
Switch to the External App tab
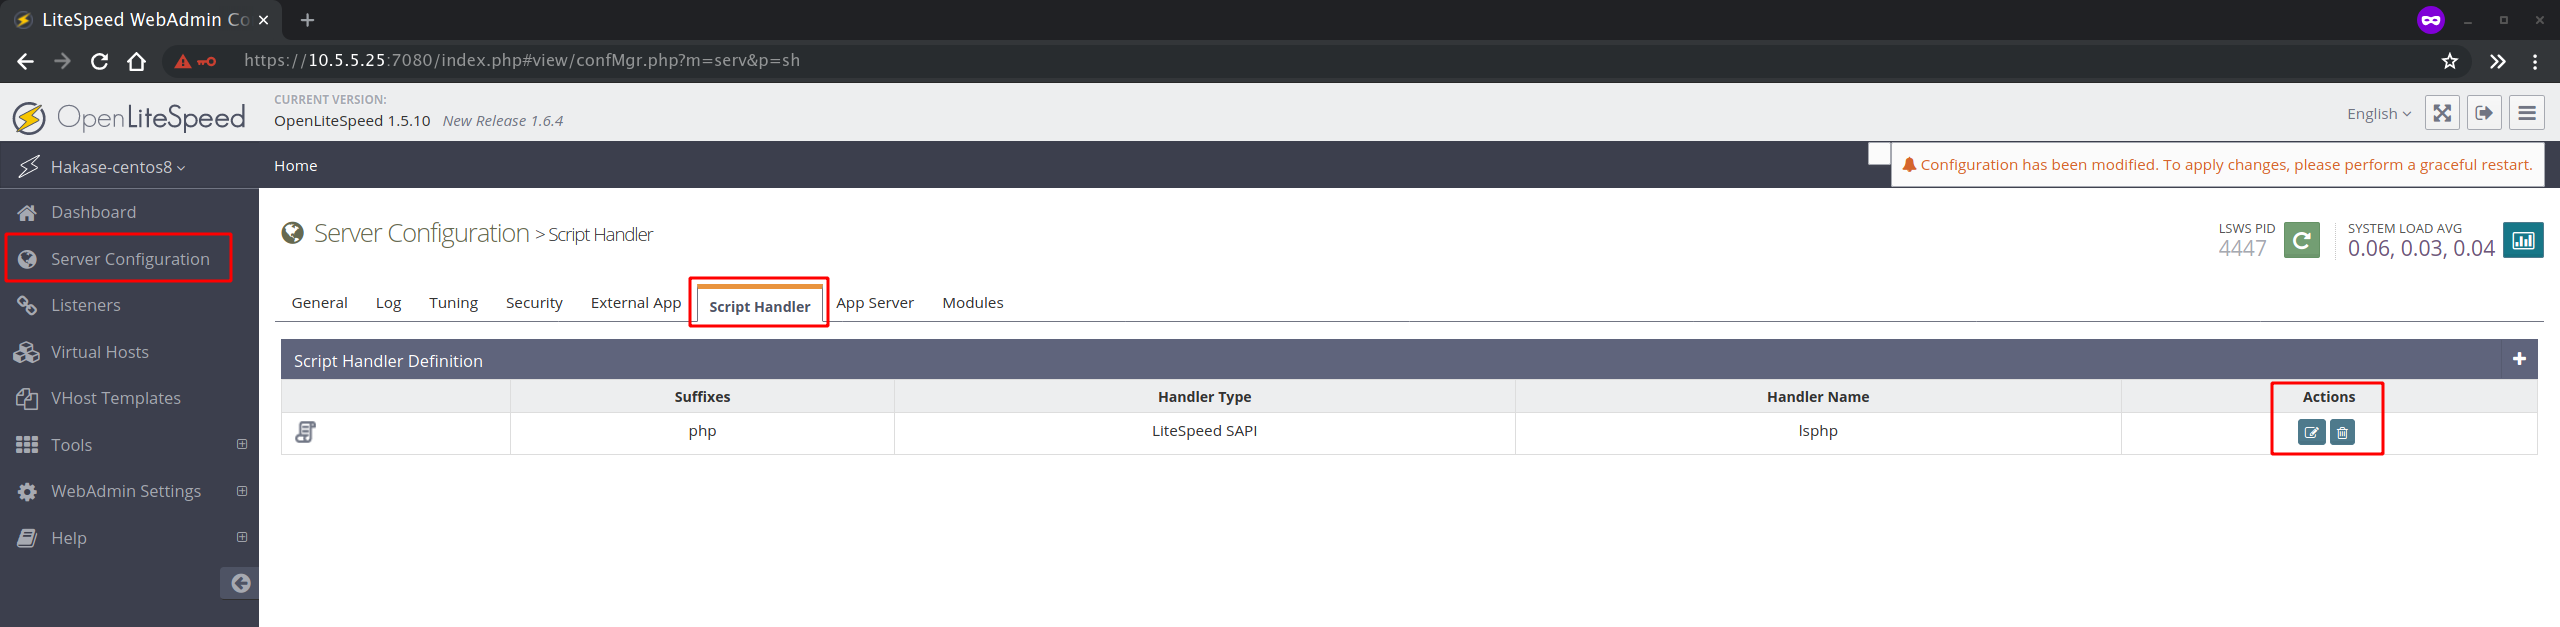click(636, 303)
